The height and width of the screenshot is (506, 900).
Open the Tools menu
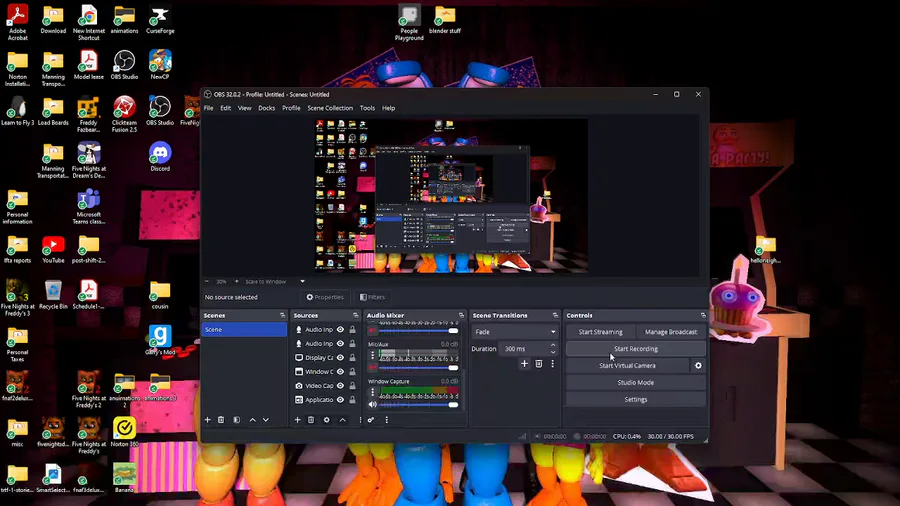367,108
